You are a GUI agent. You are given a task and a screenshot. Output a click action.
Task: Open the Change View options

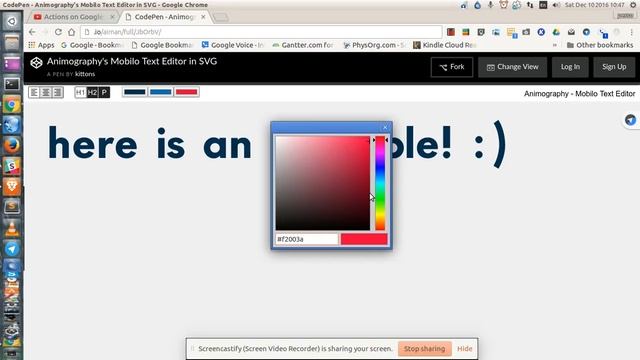(513, 67)
